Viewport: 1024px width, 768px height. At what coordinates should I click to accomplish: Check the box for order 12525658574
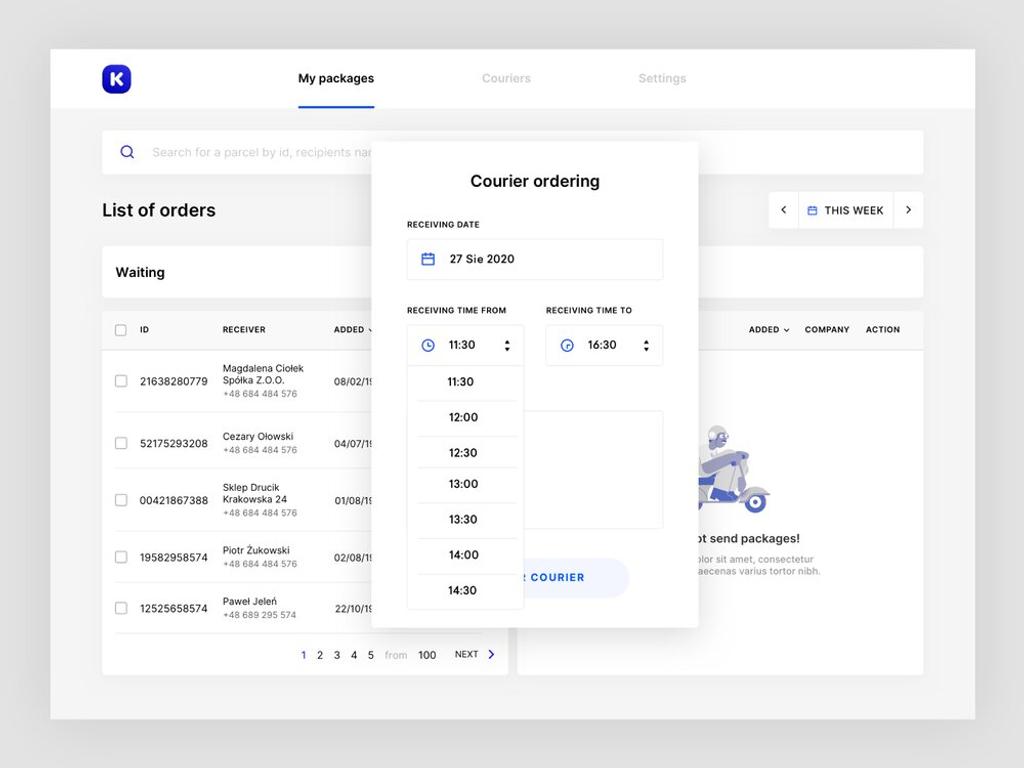[121, 608]
